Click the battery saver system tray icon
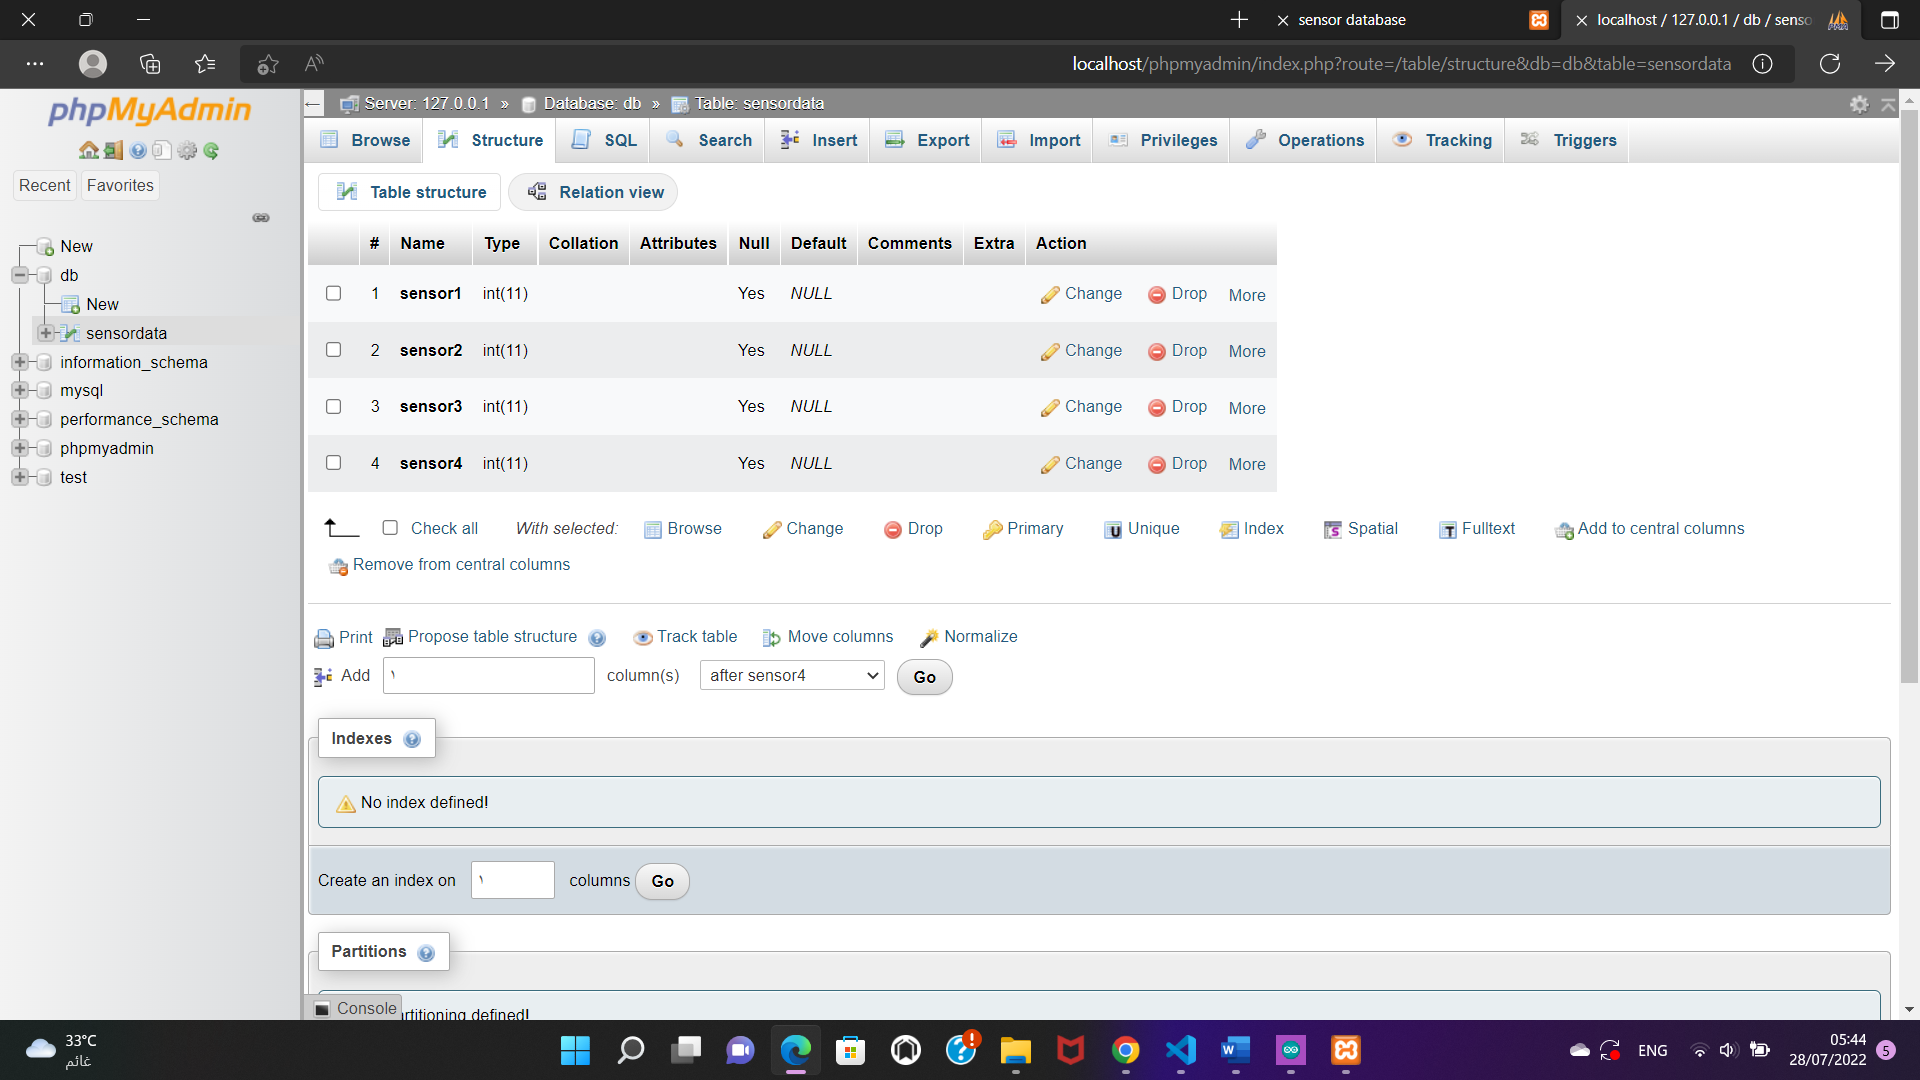The image size is (1920, 1080). 1760,1050
